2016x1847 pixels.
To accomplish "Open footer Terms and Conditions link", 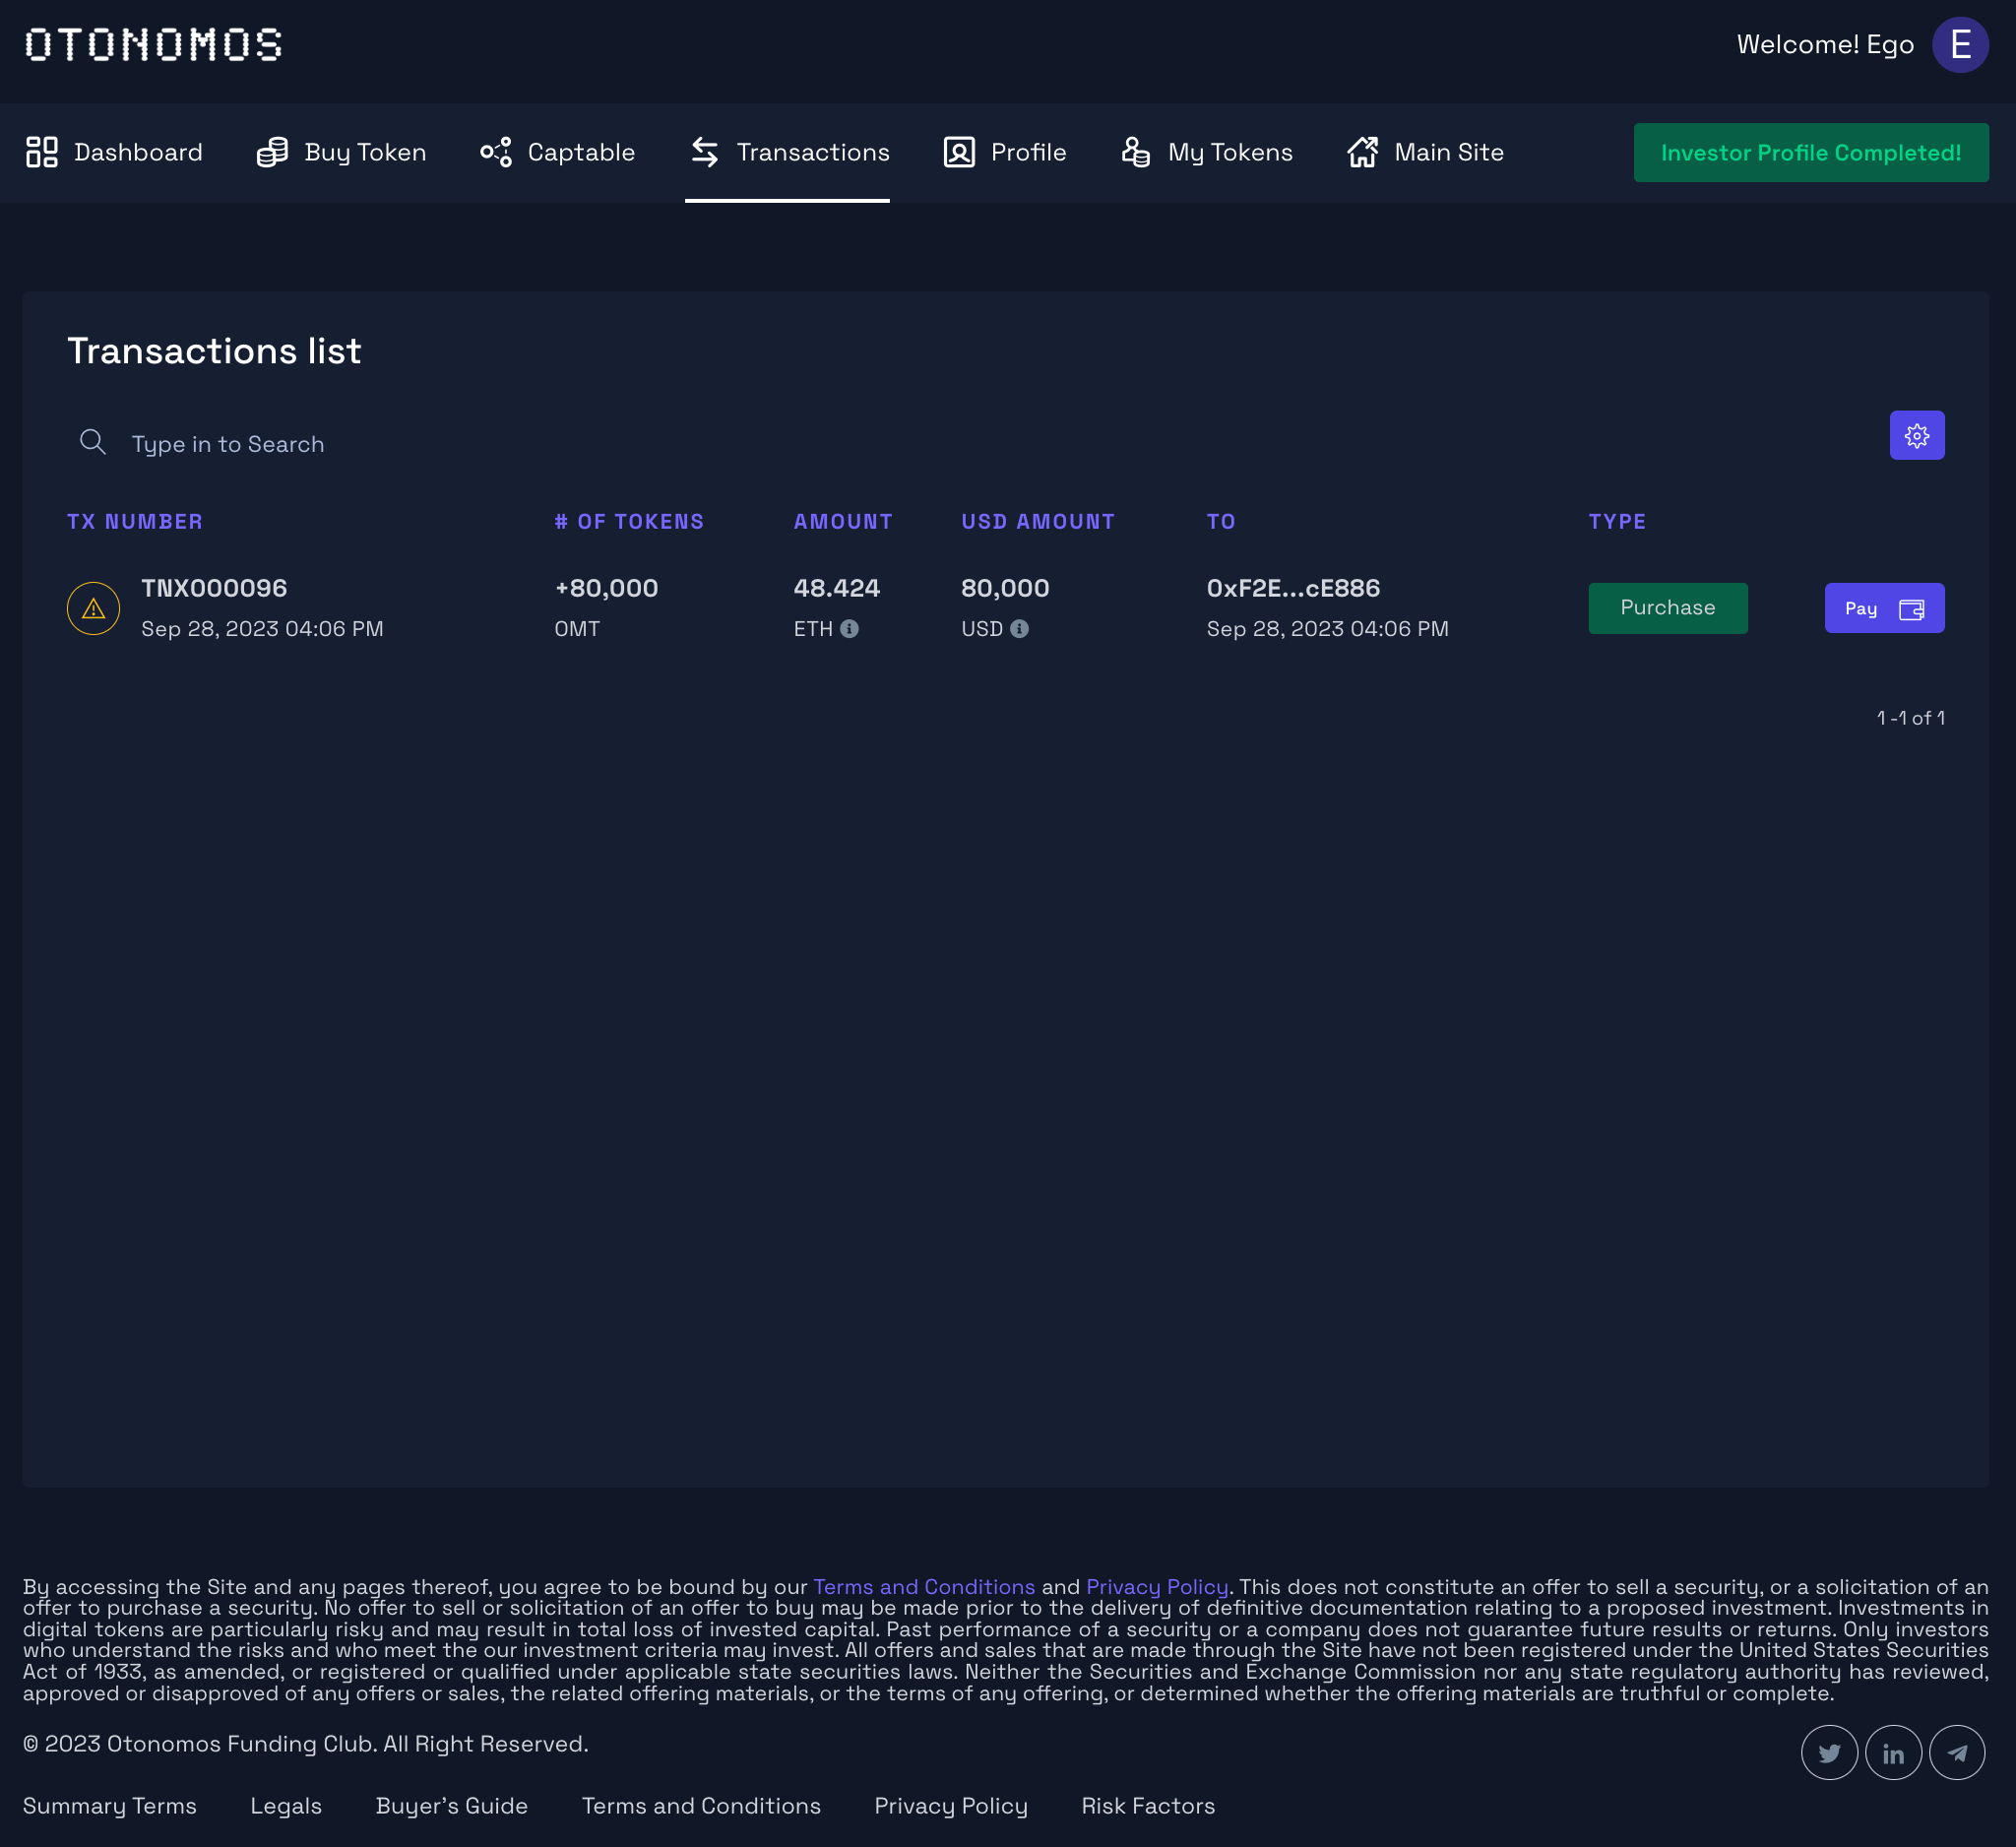I will click(701, 1806).
